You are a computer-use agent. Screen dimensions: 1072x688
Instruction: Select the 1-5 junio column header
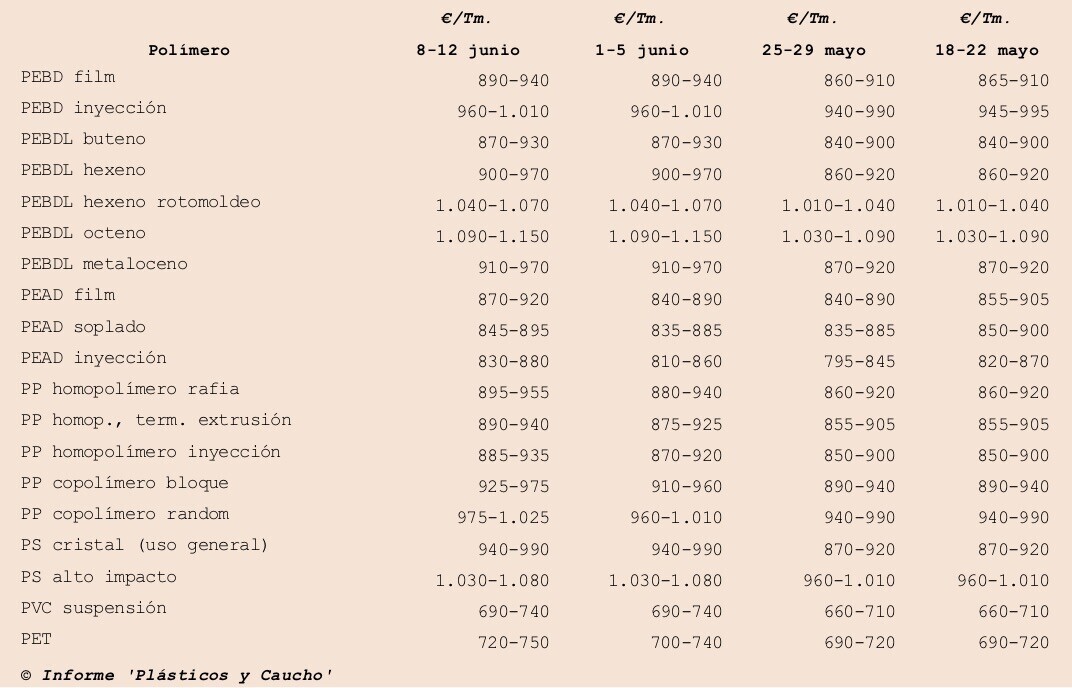(641, 51)
